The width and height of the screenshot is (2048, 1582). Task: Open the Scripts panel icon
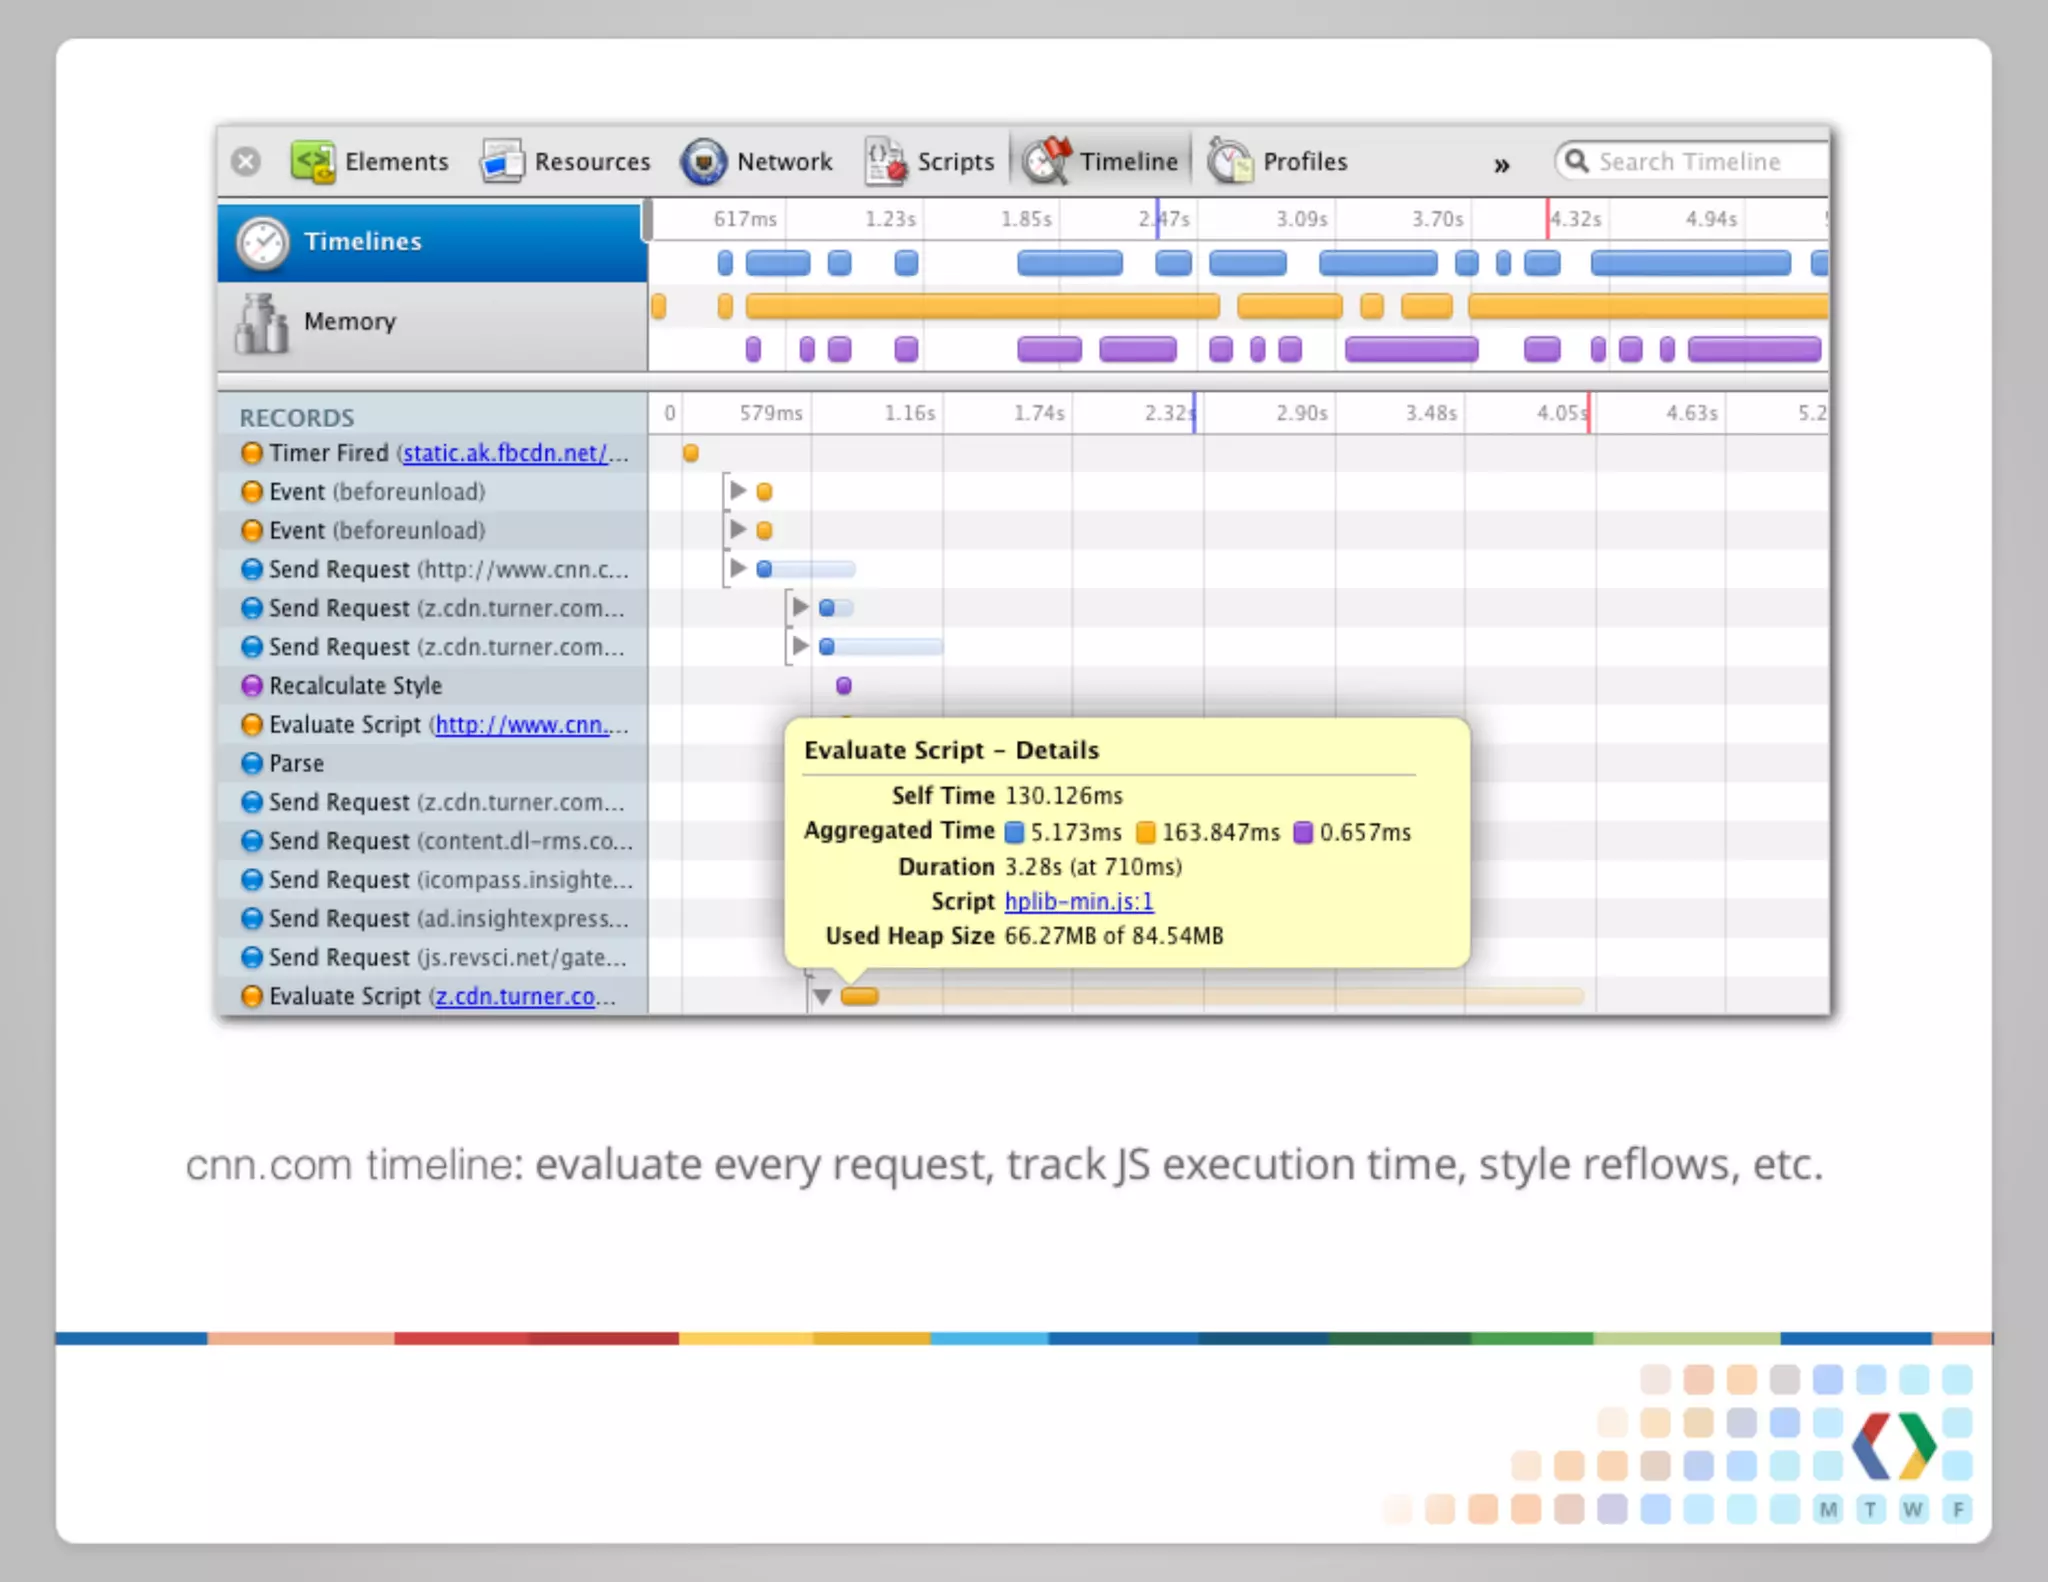[885, 161]
